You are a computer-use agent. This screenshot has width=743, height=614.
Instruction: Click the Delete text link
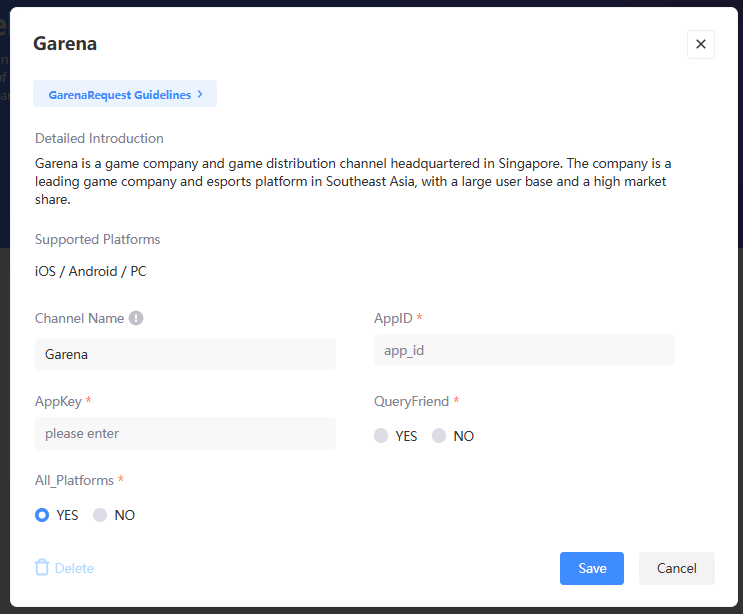[74, 568]
